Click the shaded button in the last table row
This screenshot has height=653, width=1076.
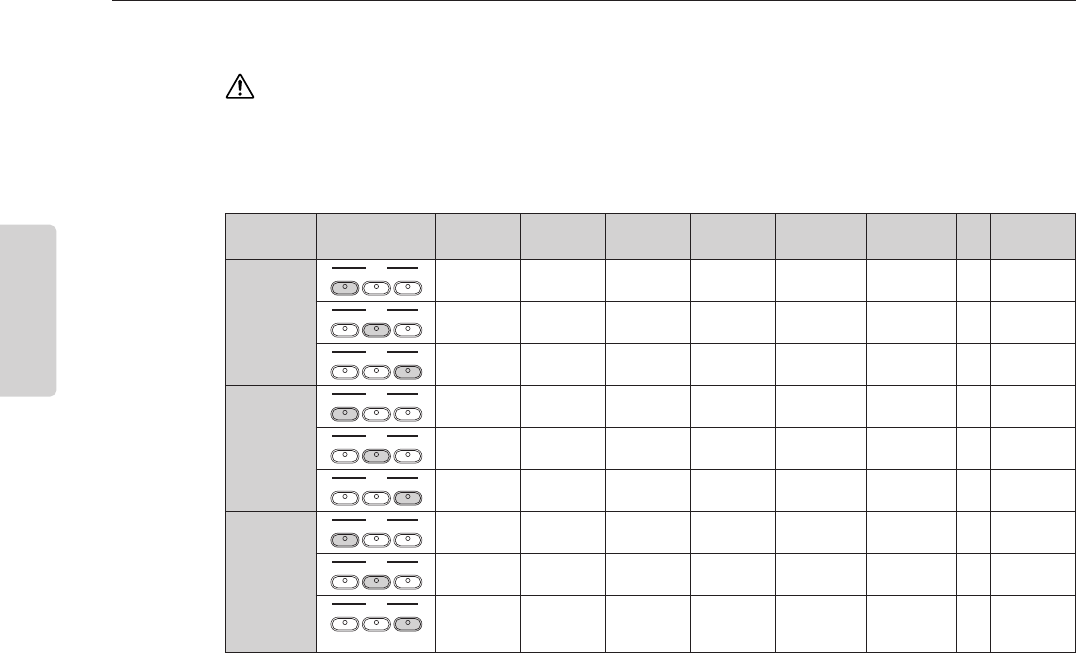coord(408,624)
